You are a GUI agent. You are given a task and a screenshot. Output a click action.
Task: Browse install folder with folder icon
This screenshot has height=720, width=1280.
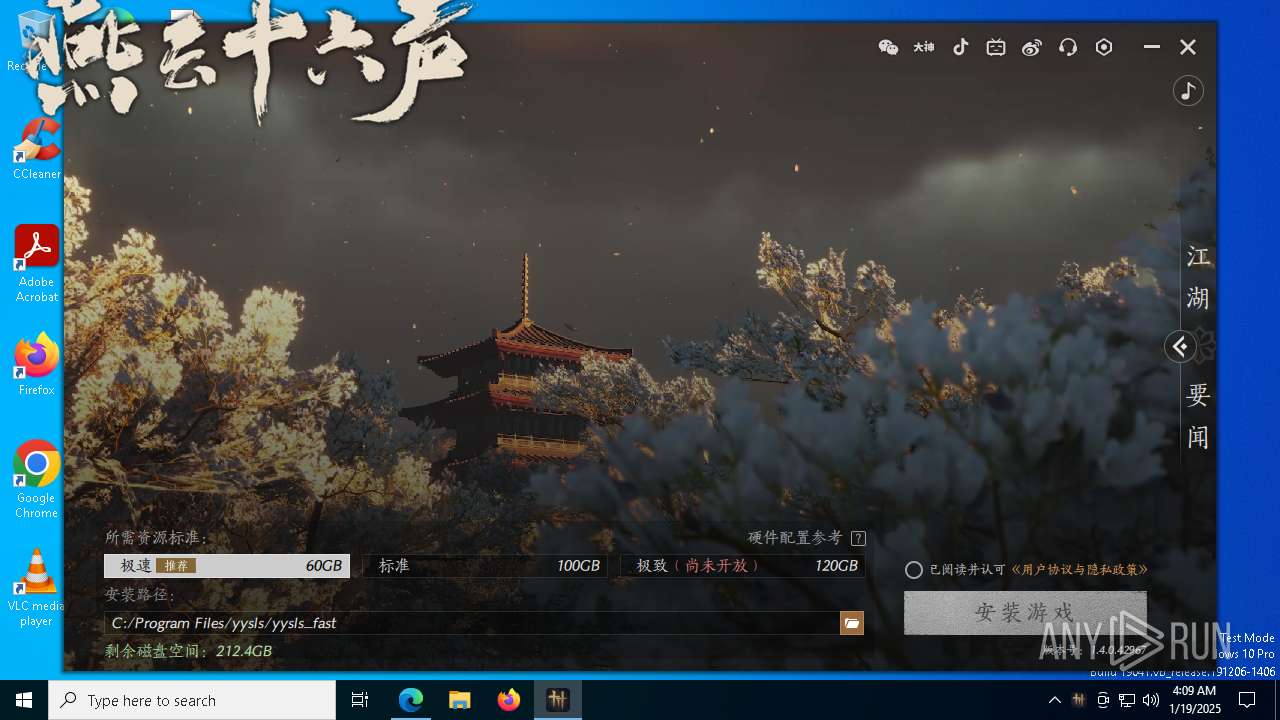click(852, 623)
